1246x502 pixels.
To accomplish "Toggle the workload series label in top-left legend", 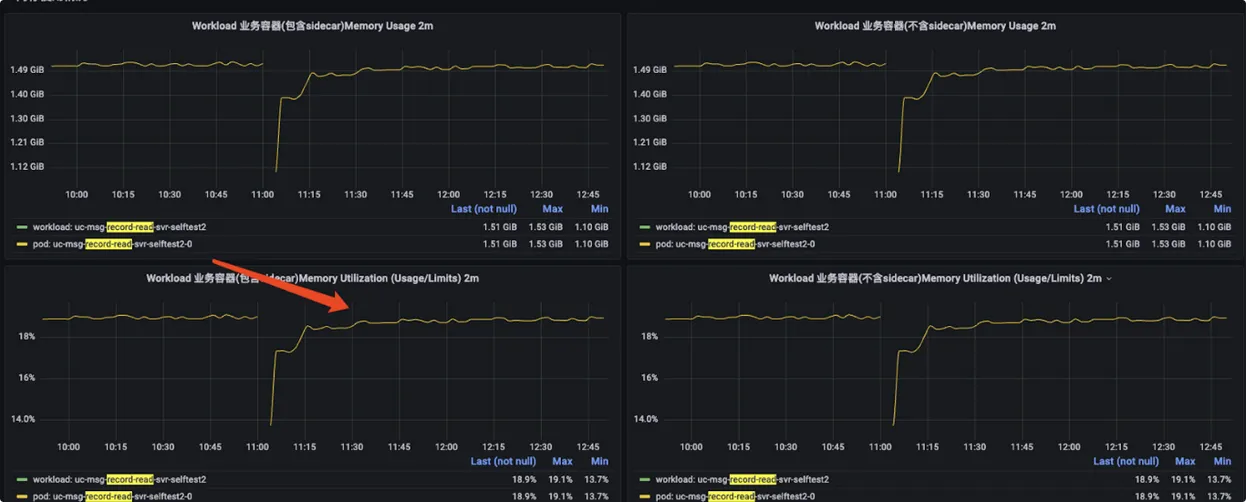I will [119, 227].
